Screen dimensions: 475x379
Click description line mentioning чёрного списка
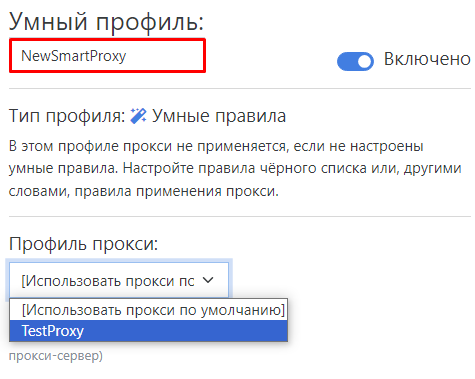(235, 168)
